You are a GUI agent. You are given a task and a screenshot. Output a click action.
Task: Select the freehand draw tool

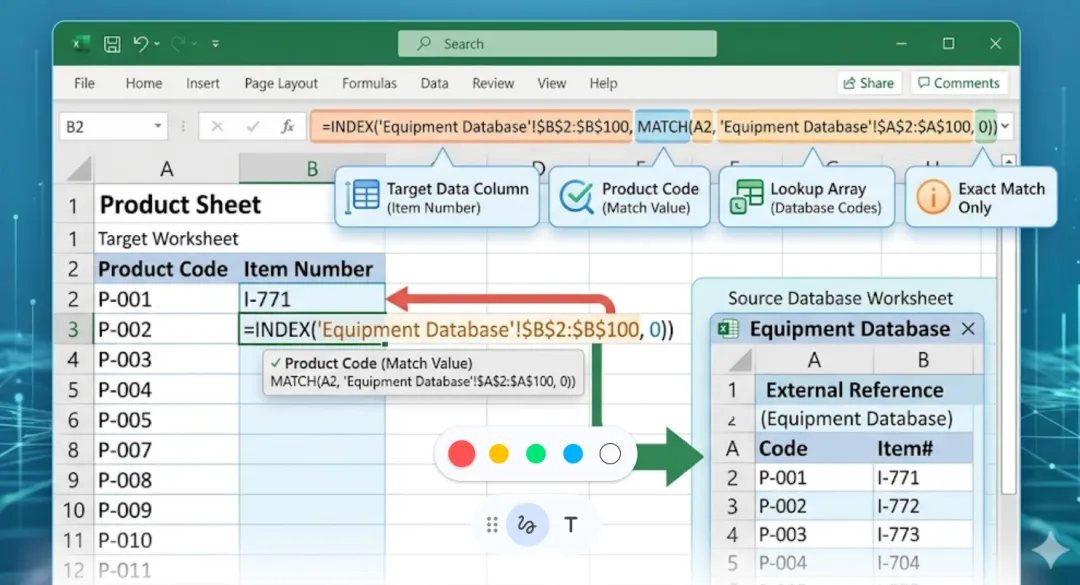click(527, 525)
